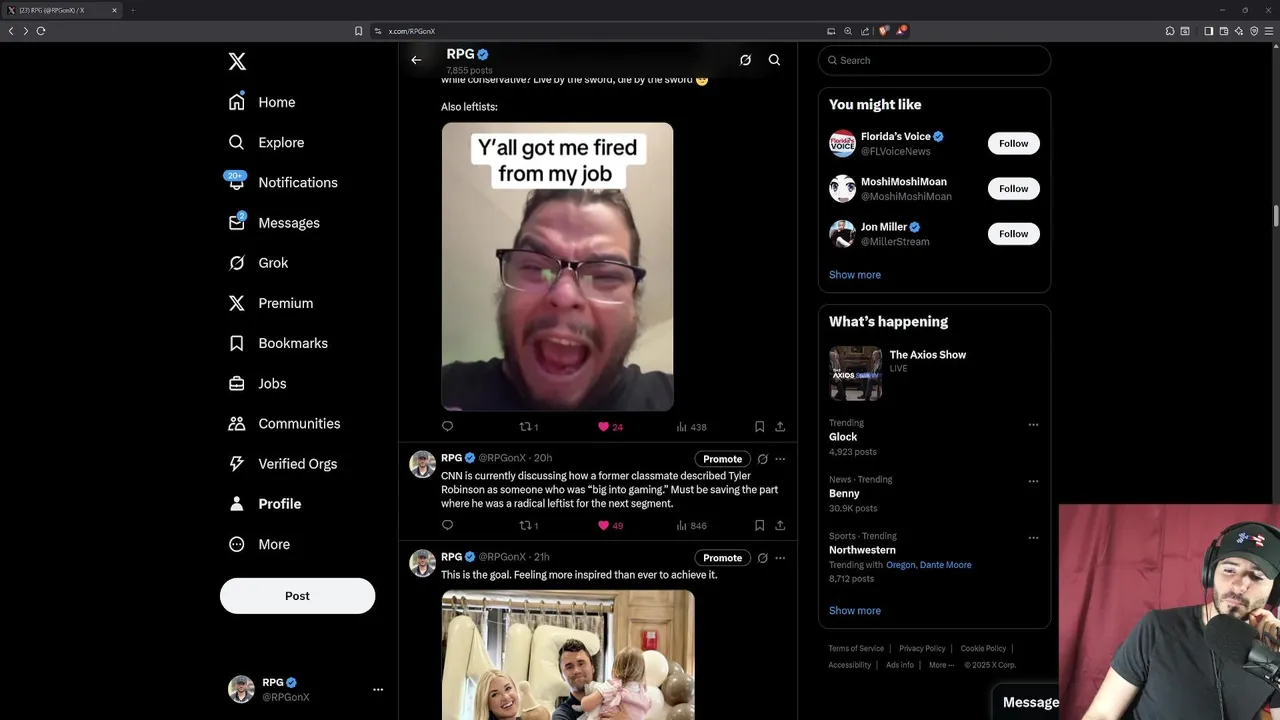Bookmark the fired video post
The image size is (1280, 720).
[x=759, y=427]
